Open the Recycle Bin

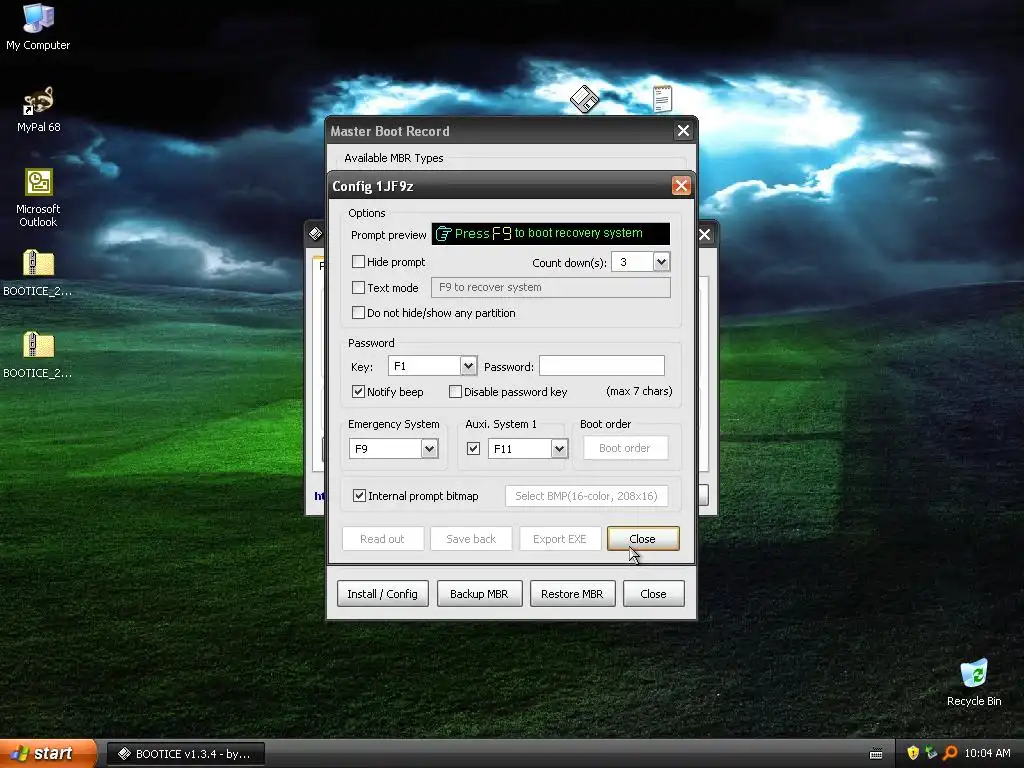coord(974,682)
